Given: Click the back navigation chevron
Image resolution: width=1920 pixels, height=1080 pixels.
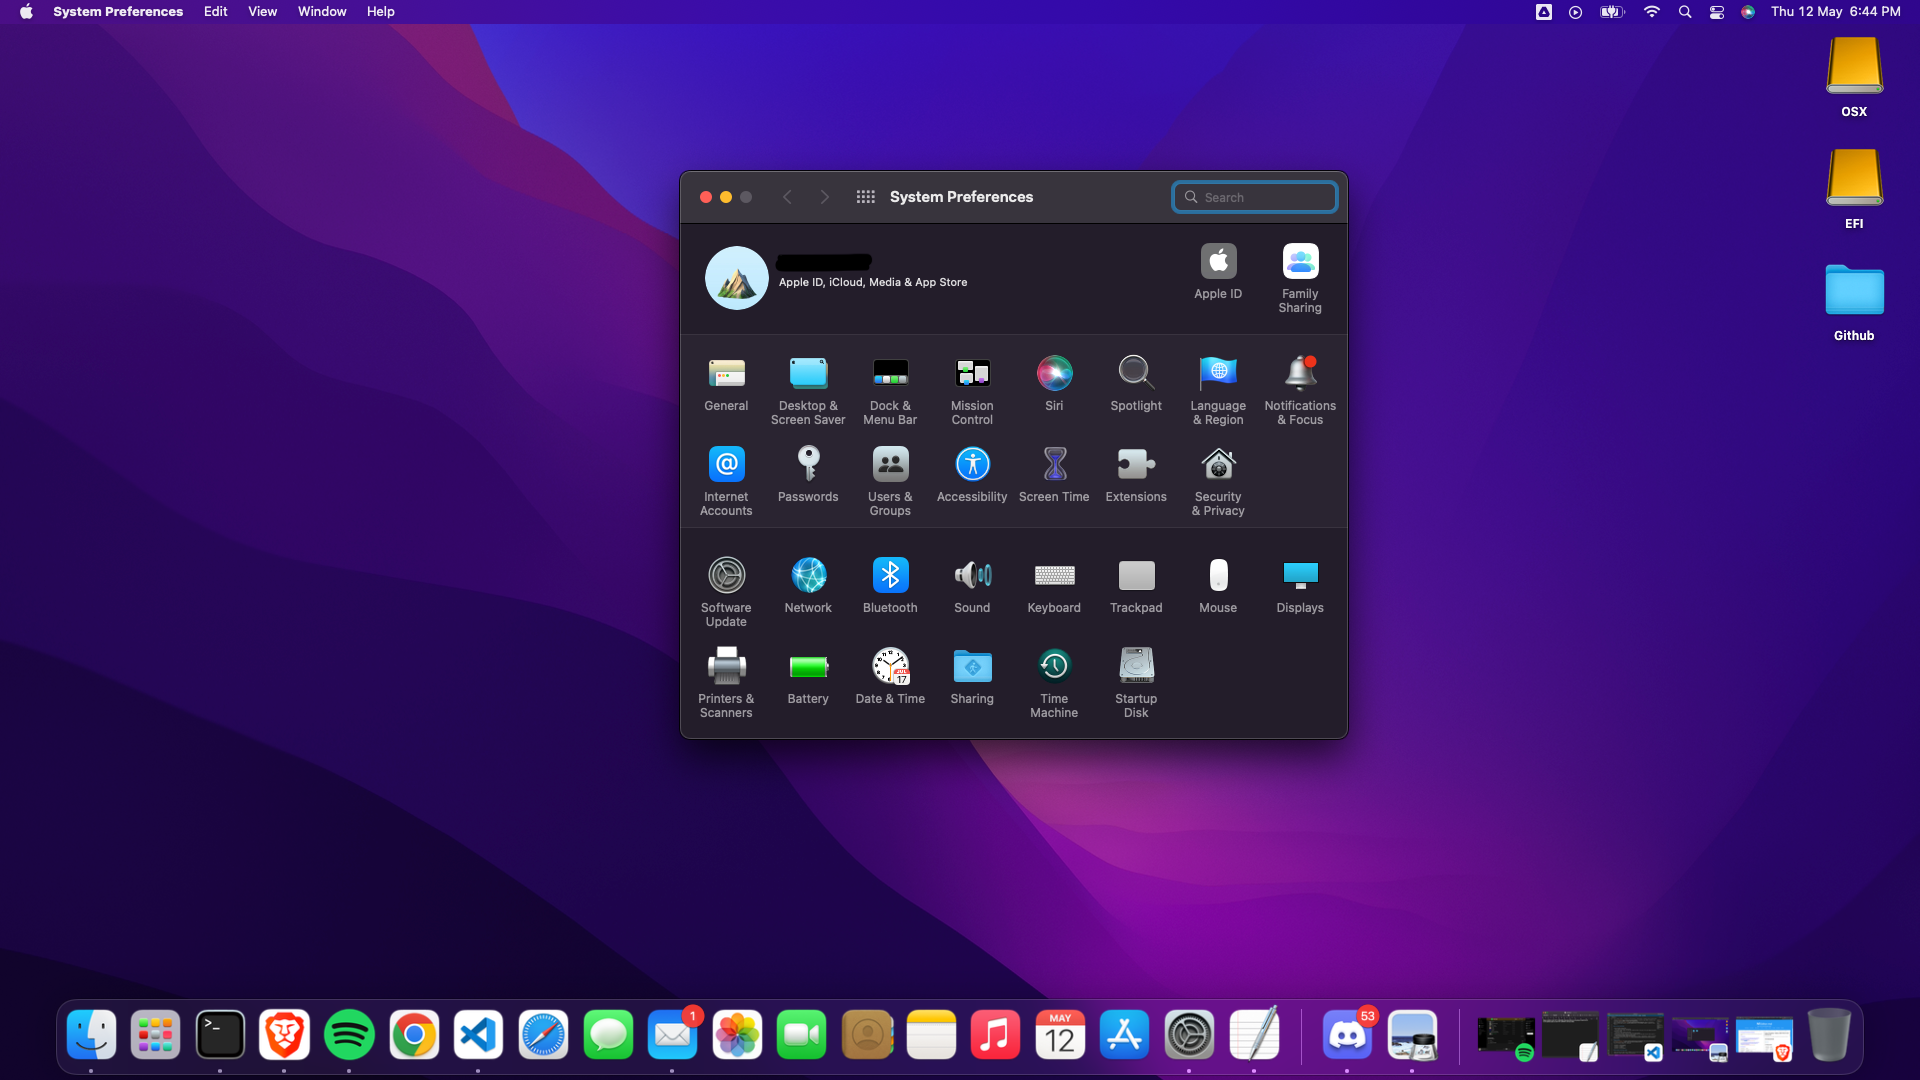Looking at the screenshot, I should 787,197.
